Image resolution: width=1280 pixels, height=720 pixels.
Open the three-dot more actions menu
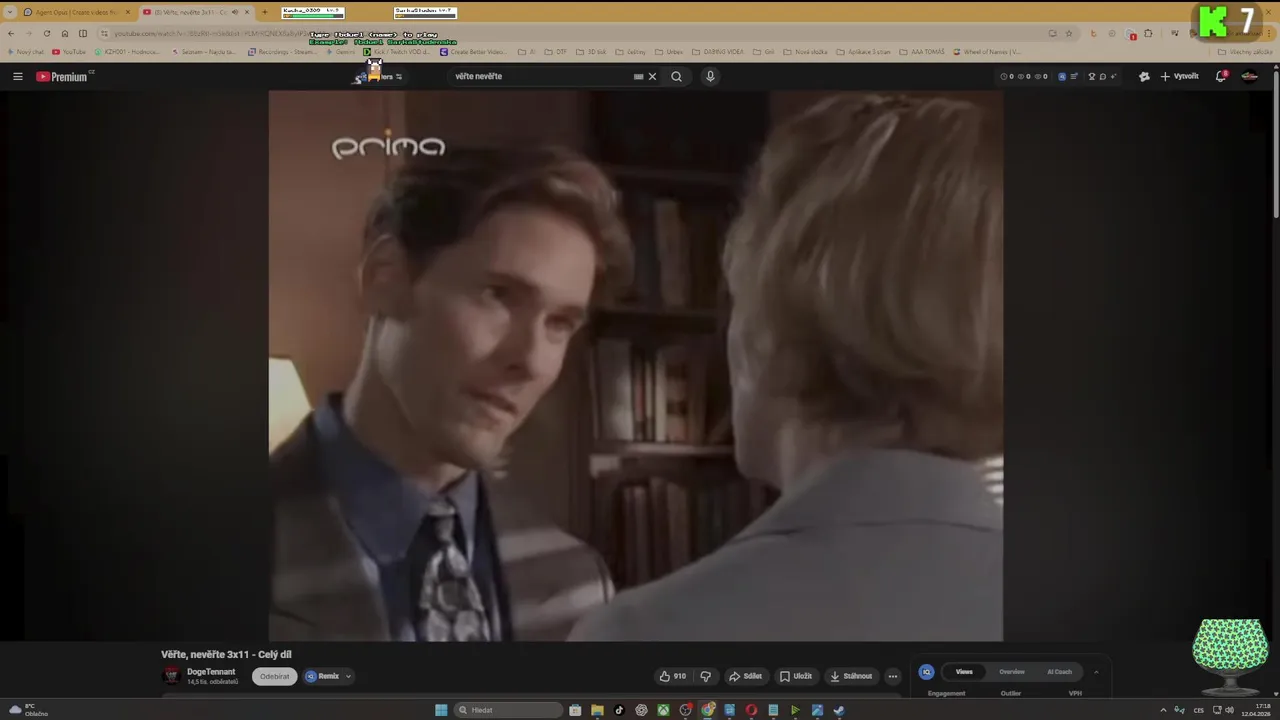(x=893, y=676)
